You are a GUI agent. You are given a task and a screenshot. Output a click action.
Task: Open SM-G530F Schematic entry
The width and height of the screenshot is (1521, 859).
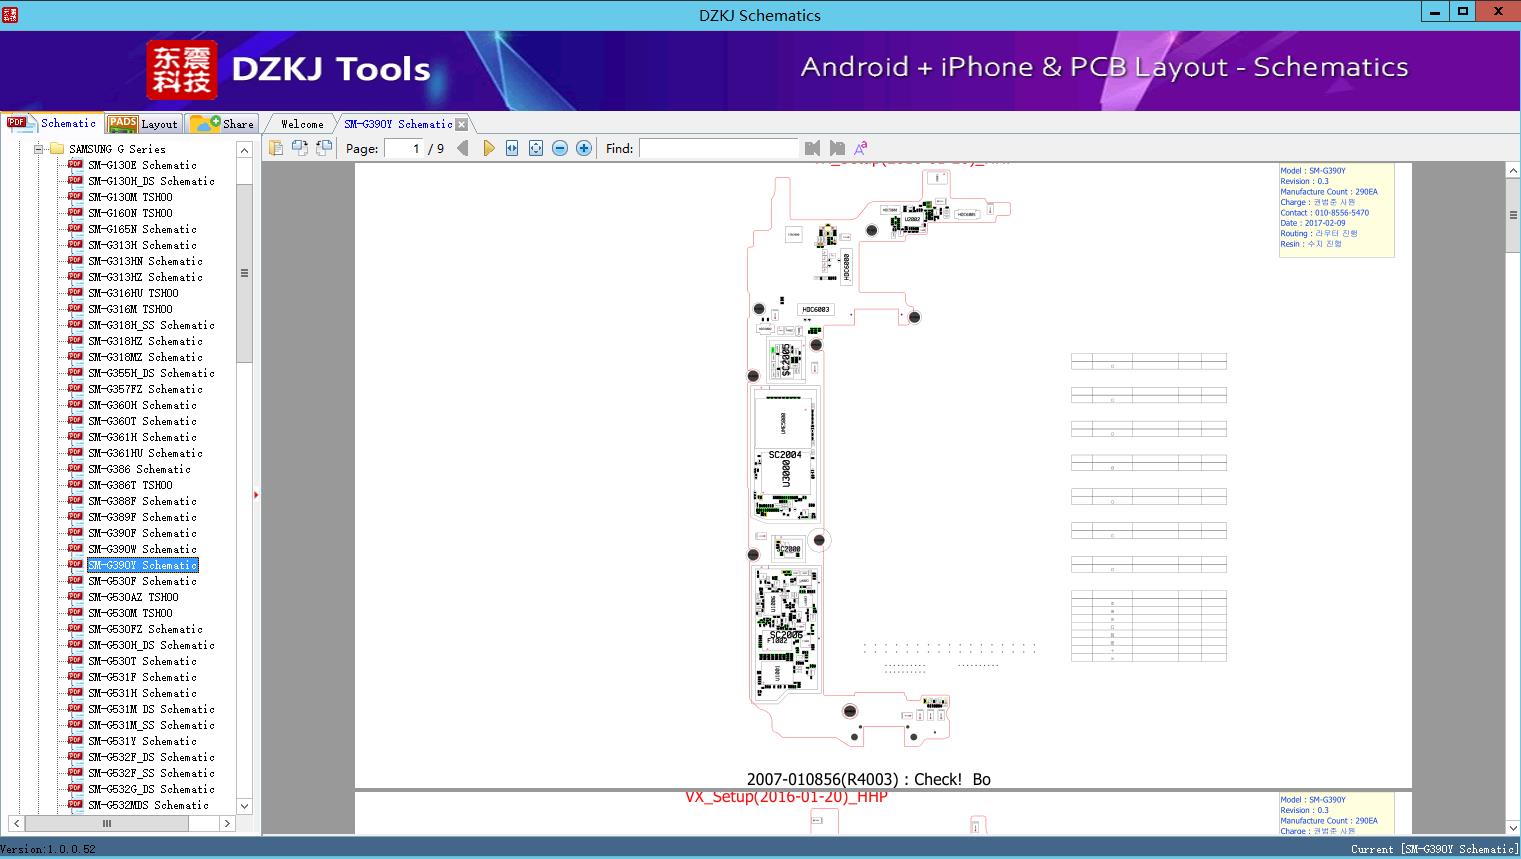[x=142, y=581]
